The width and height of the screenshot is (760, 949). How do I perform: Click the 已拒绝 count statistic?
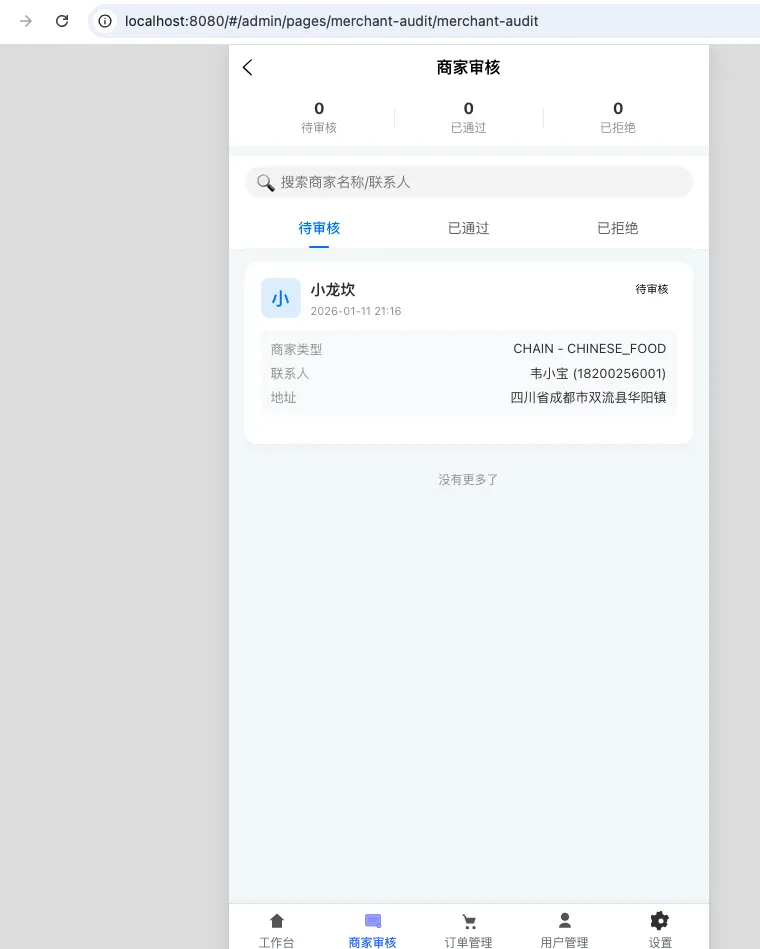[x=617, y=117]
